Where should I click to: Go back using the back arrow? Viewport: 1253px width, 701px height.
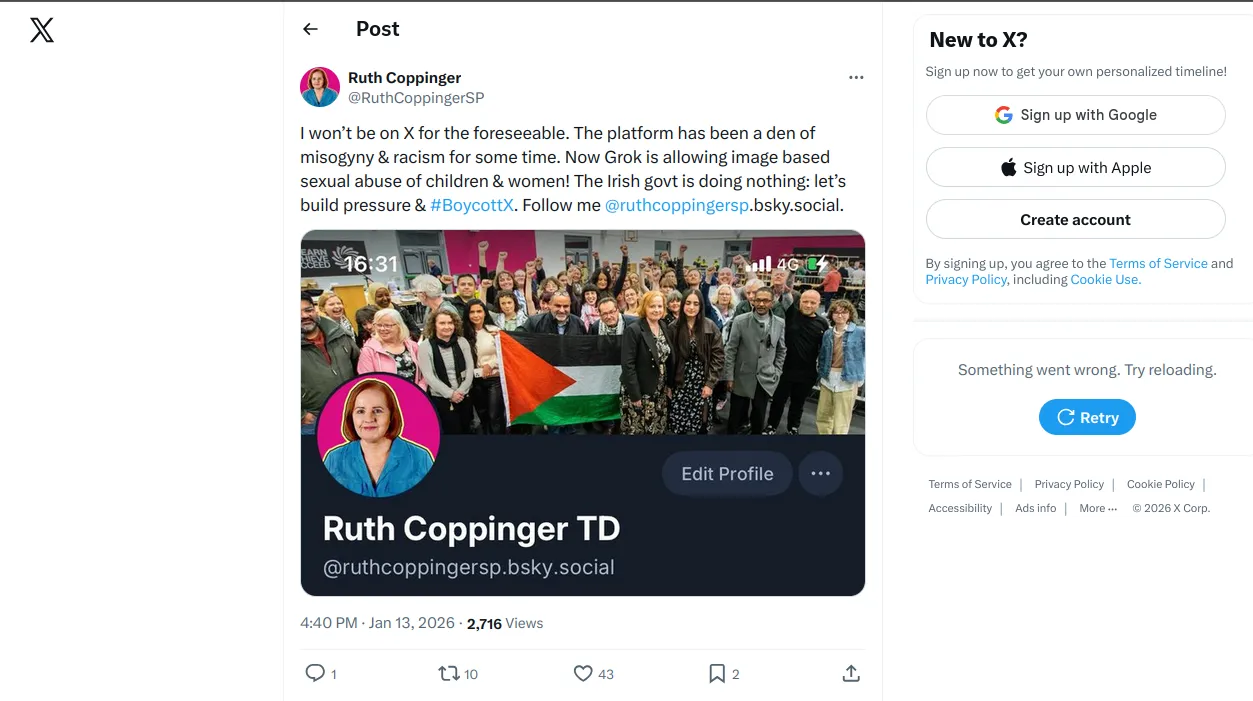click(310, 29)
